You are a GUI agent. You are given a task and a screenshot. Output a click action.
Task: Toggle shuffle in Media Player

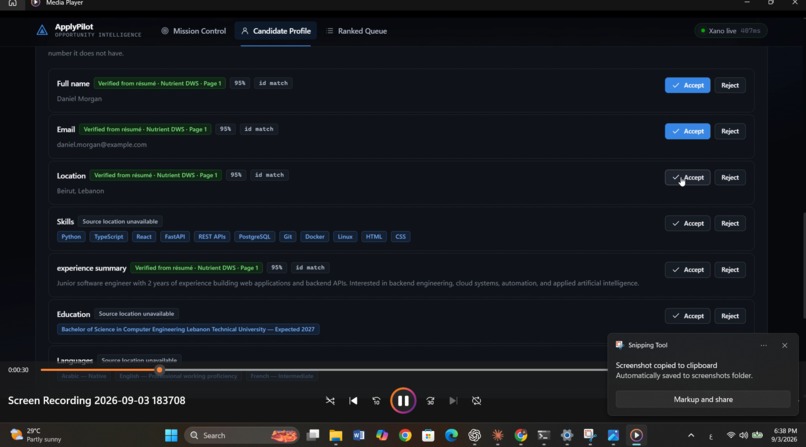tap(330, 401)
